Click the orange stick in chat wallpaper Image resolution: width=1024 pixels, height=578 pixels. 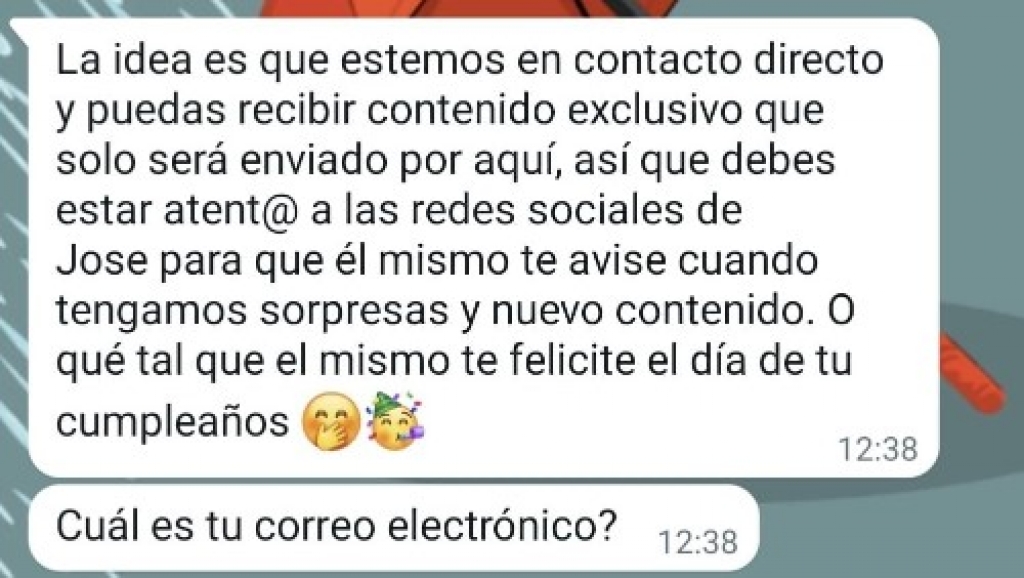coord(971,373)
